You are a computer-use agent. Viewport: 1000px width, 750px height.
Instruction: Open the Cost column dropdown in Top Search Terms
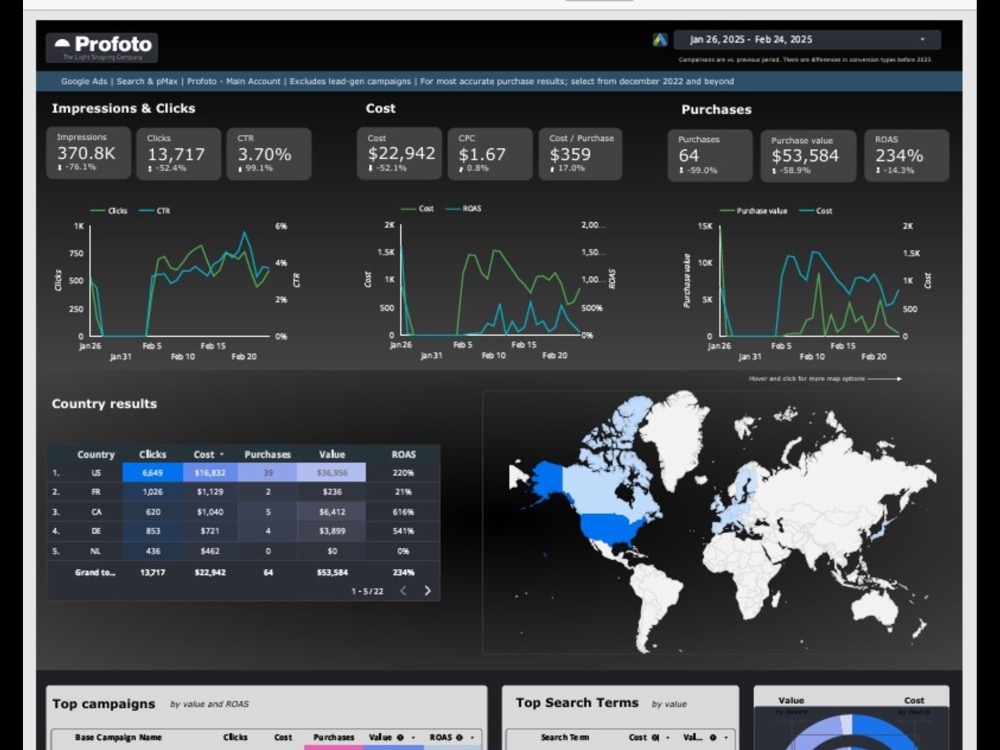(667, 737)
